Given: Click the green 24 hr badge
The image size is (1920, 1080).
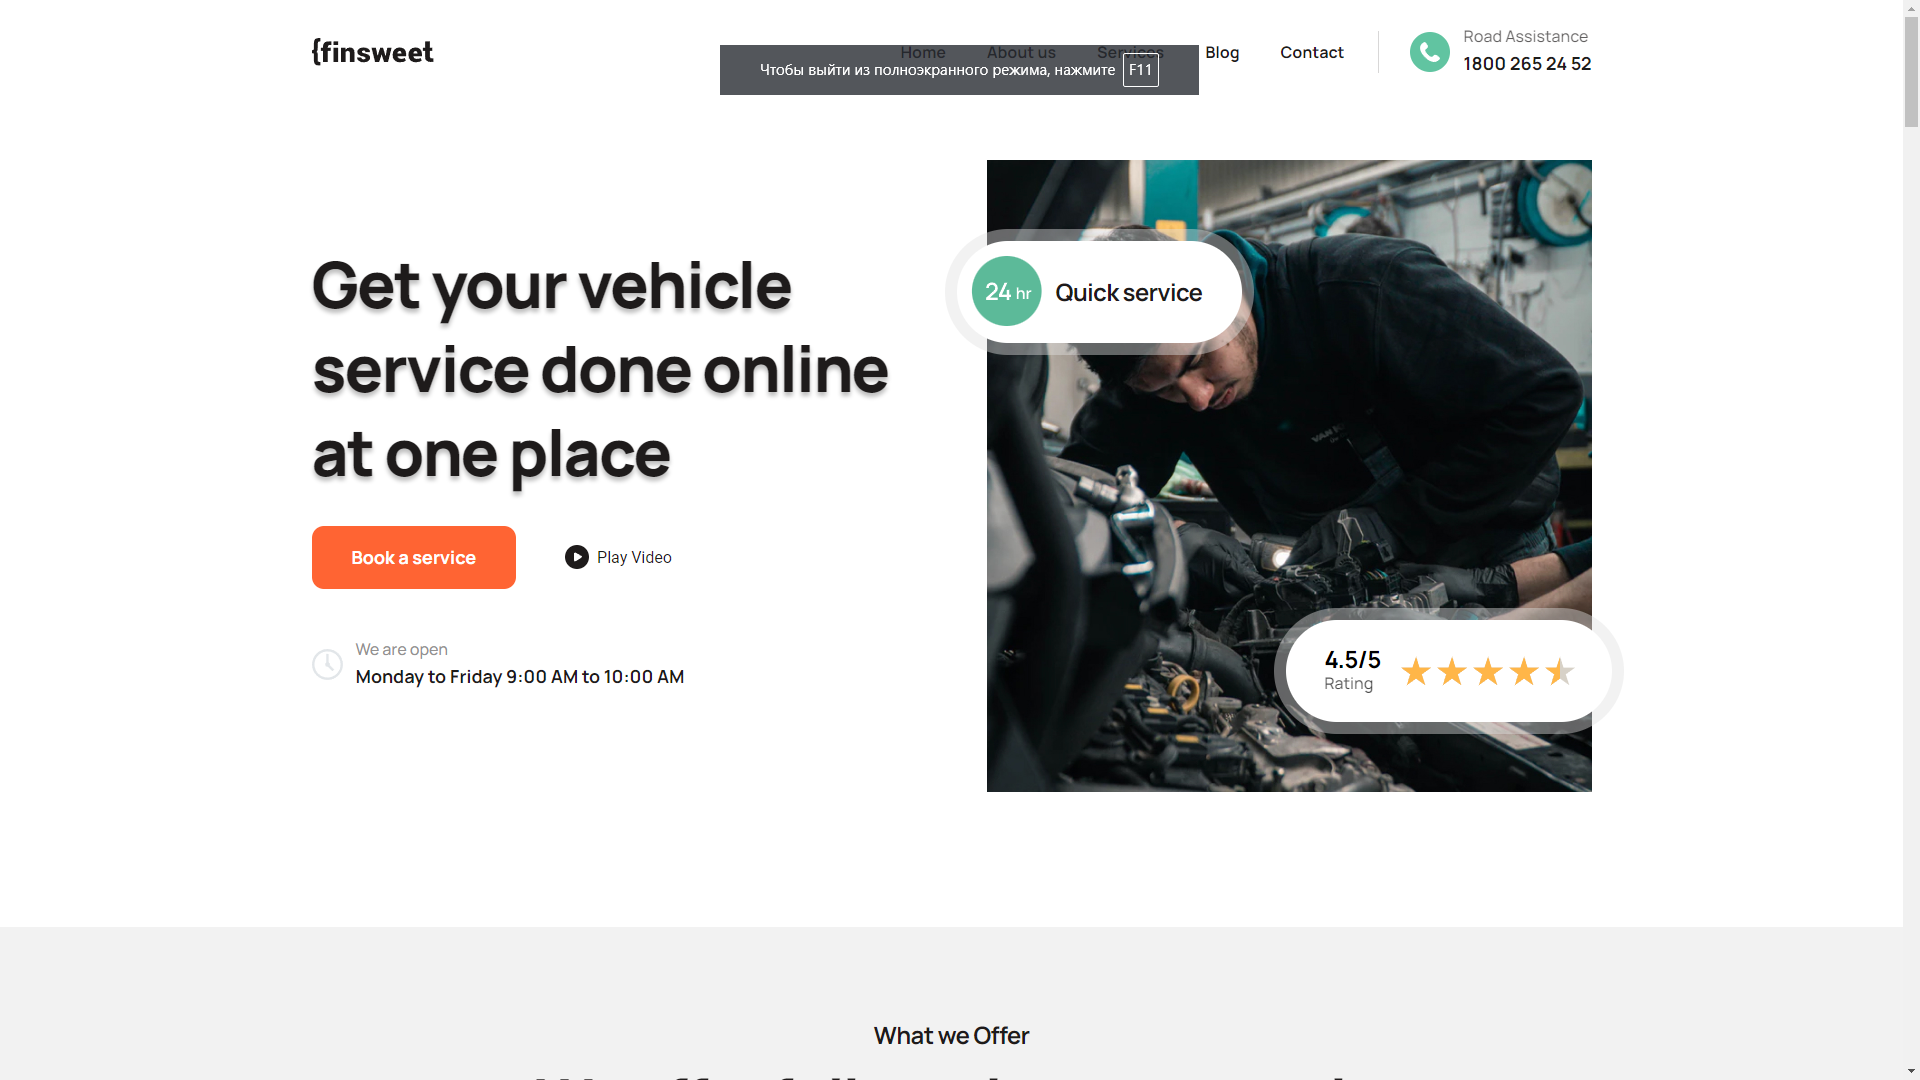Looking at the screenshot, I should pos(1006,291).
